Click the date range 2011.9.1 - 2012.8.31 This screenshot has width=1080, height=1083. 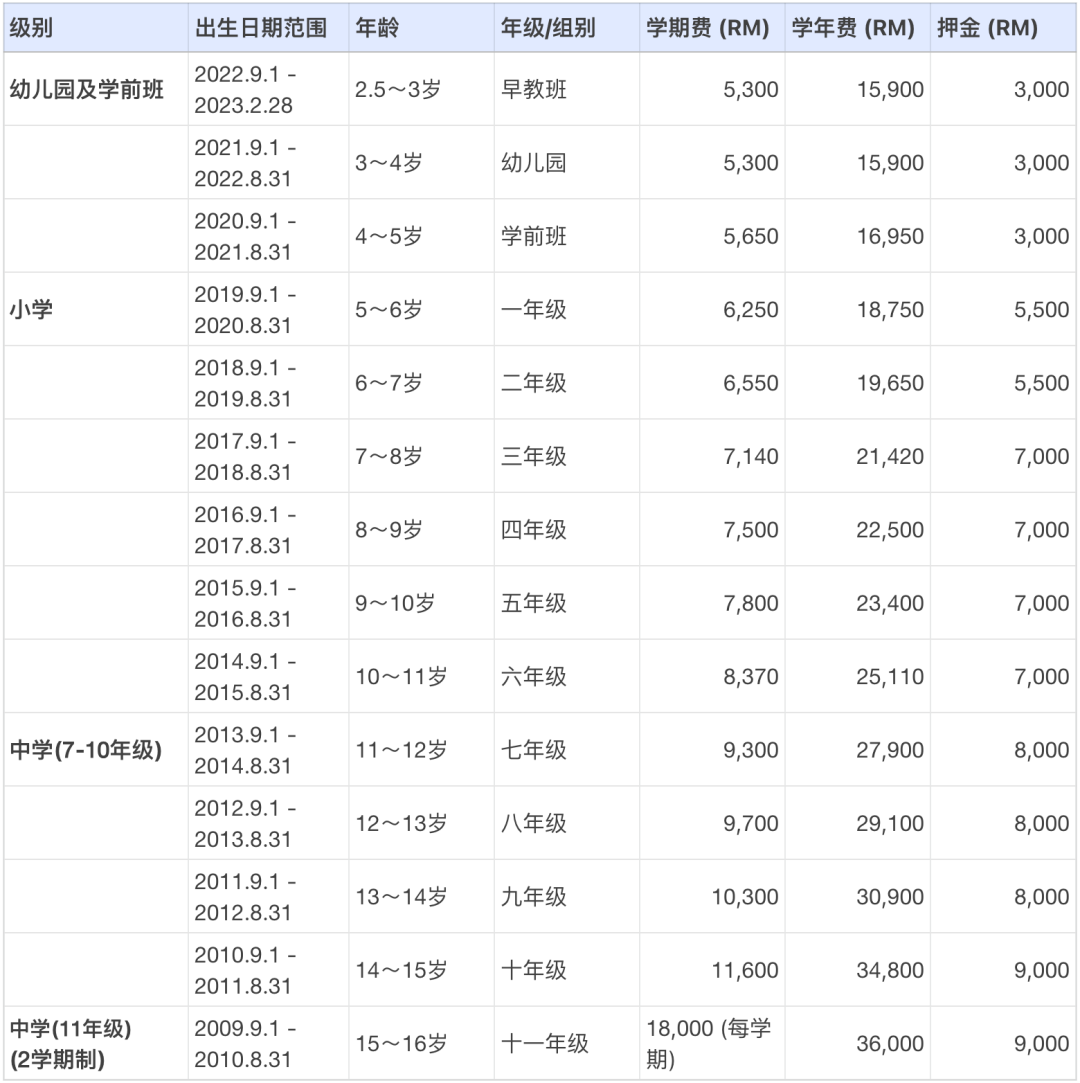tap(268, 897)
